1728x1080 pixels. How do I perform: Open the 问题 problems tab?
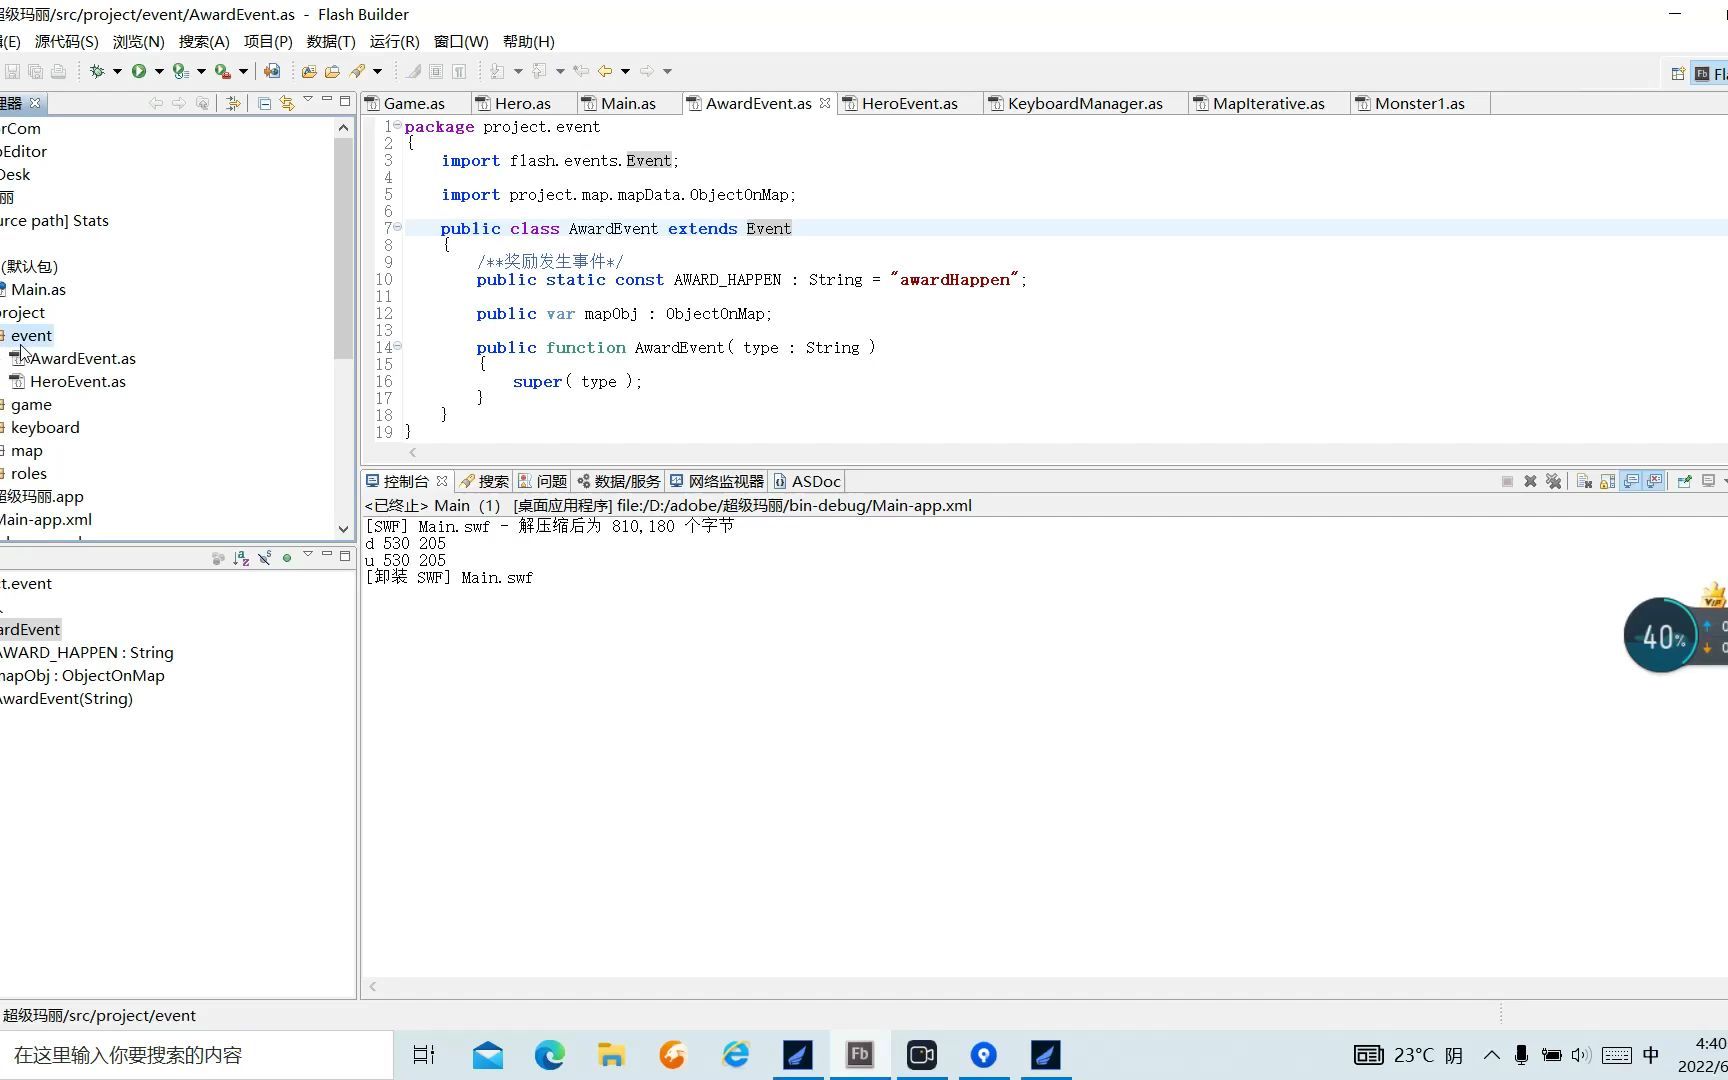point(542,481)
